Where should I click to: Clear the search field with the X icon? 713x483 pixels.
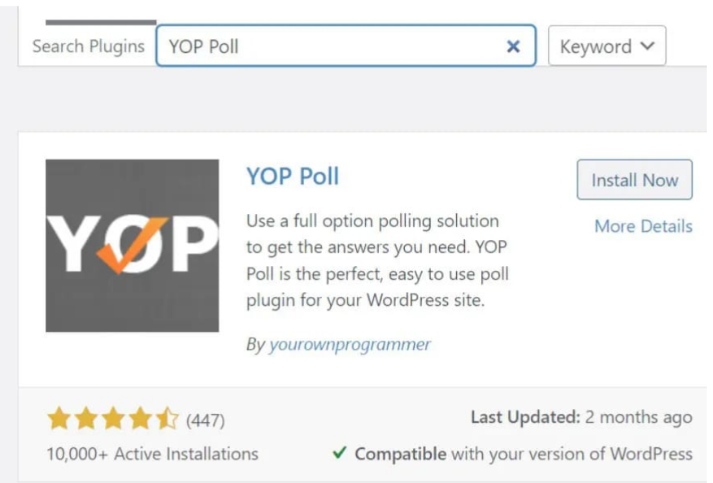pos(513,46)
